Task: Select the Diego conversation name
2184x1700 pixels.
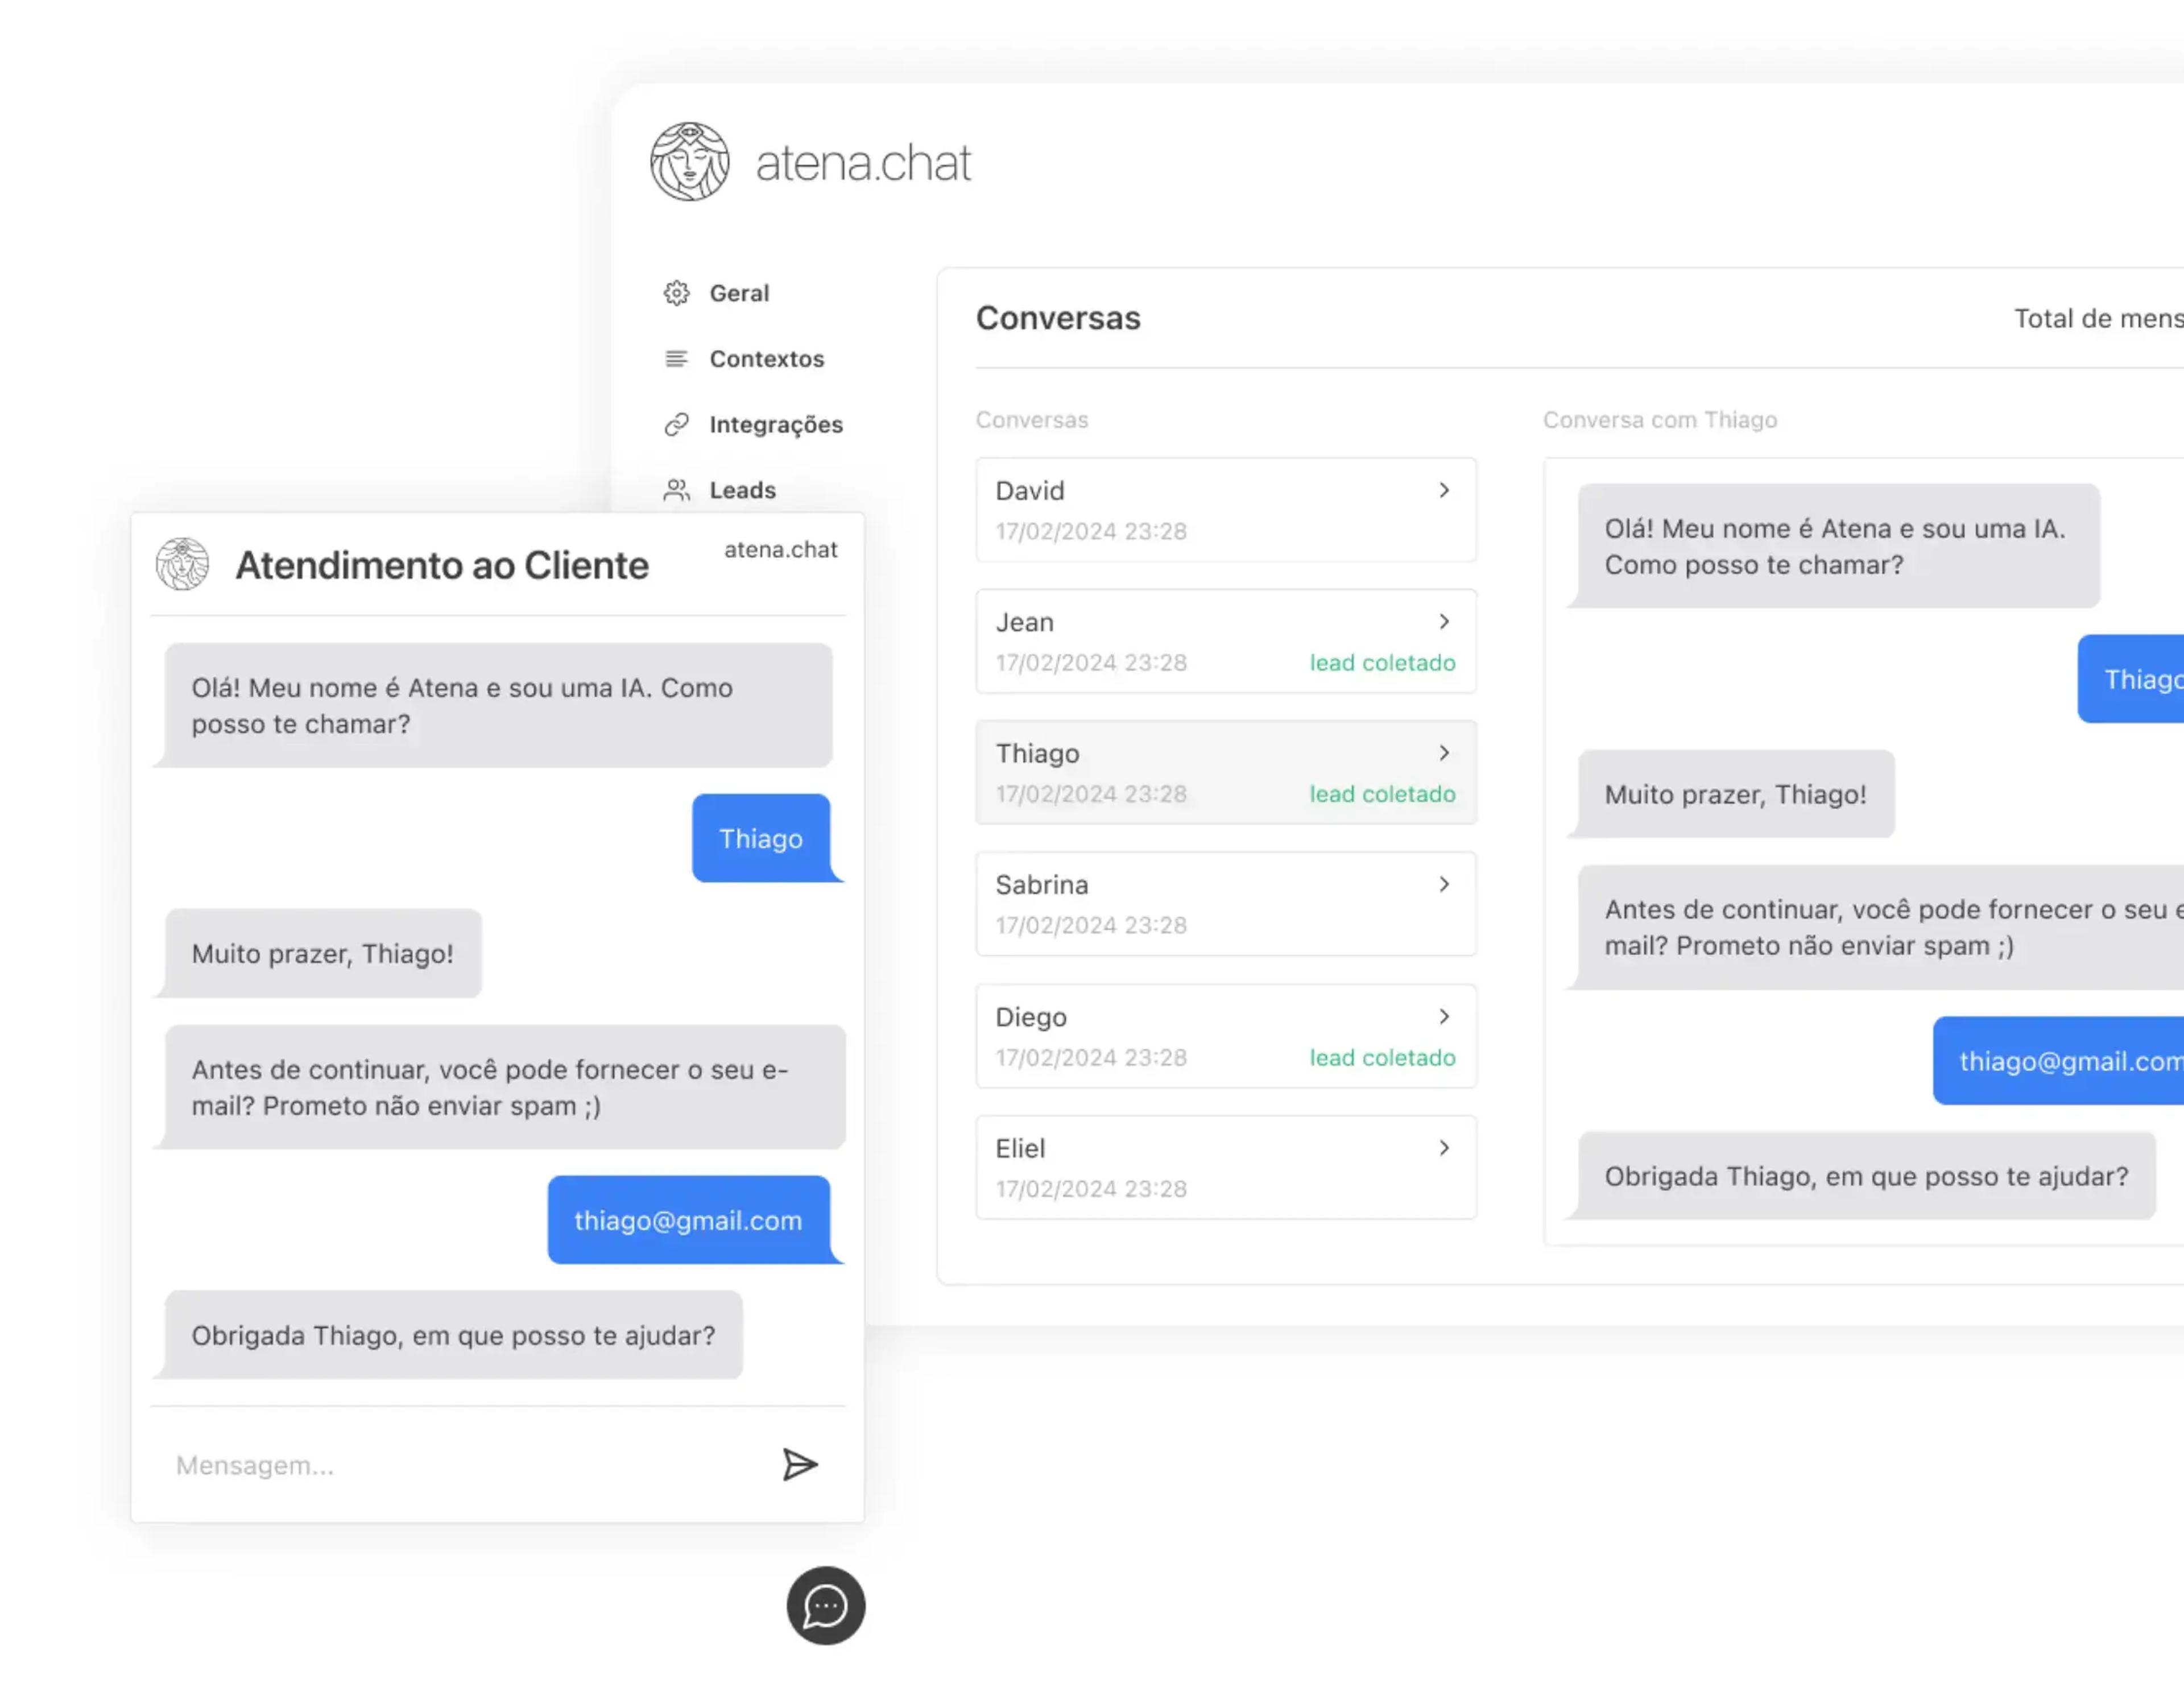Action: coord(1031,1017)
